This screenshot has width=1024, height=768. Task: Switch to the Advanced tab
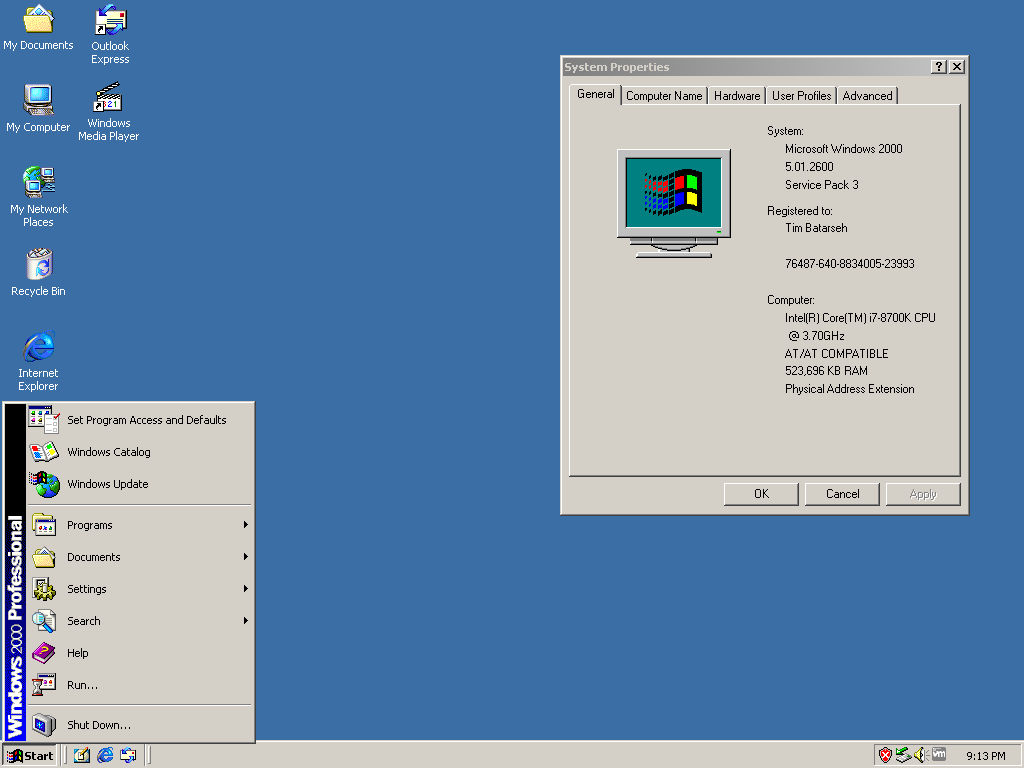pyautogui.click(x=867, y=95)
